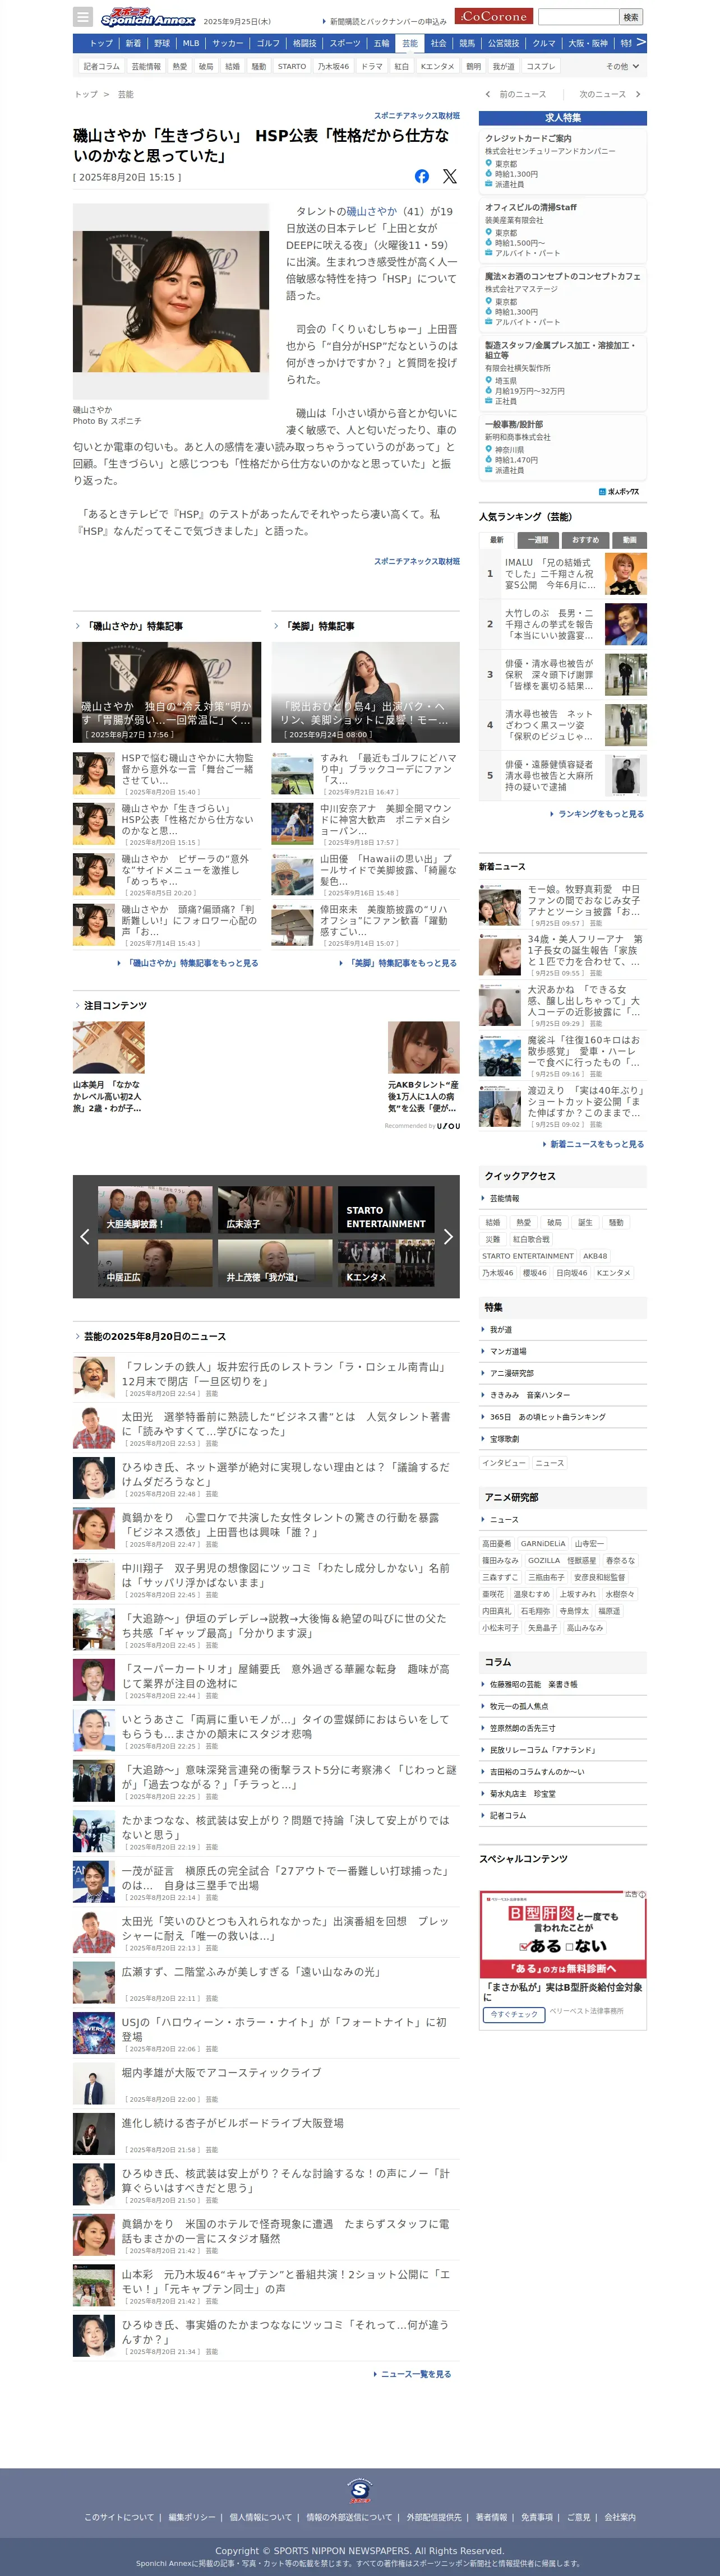
Task: Switch ranking to 動画 tab
Action: 629,540
